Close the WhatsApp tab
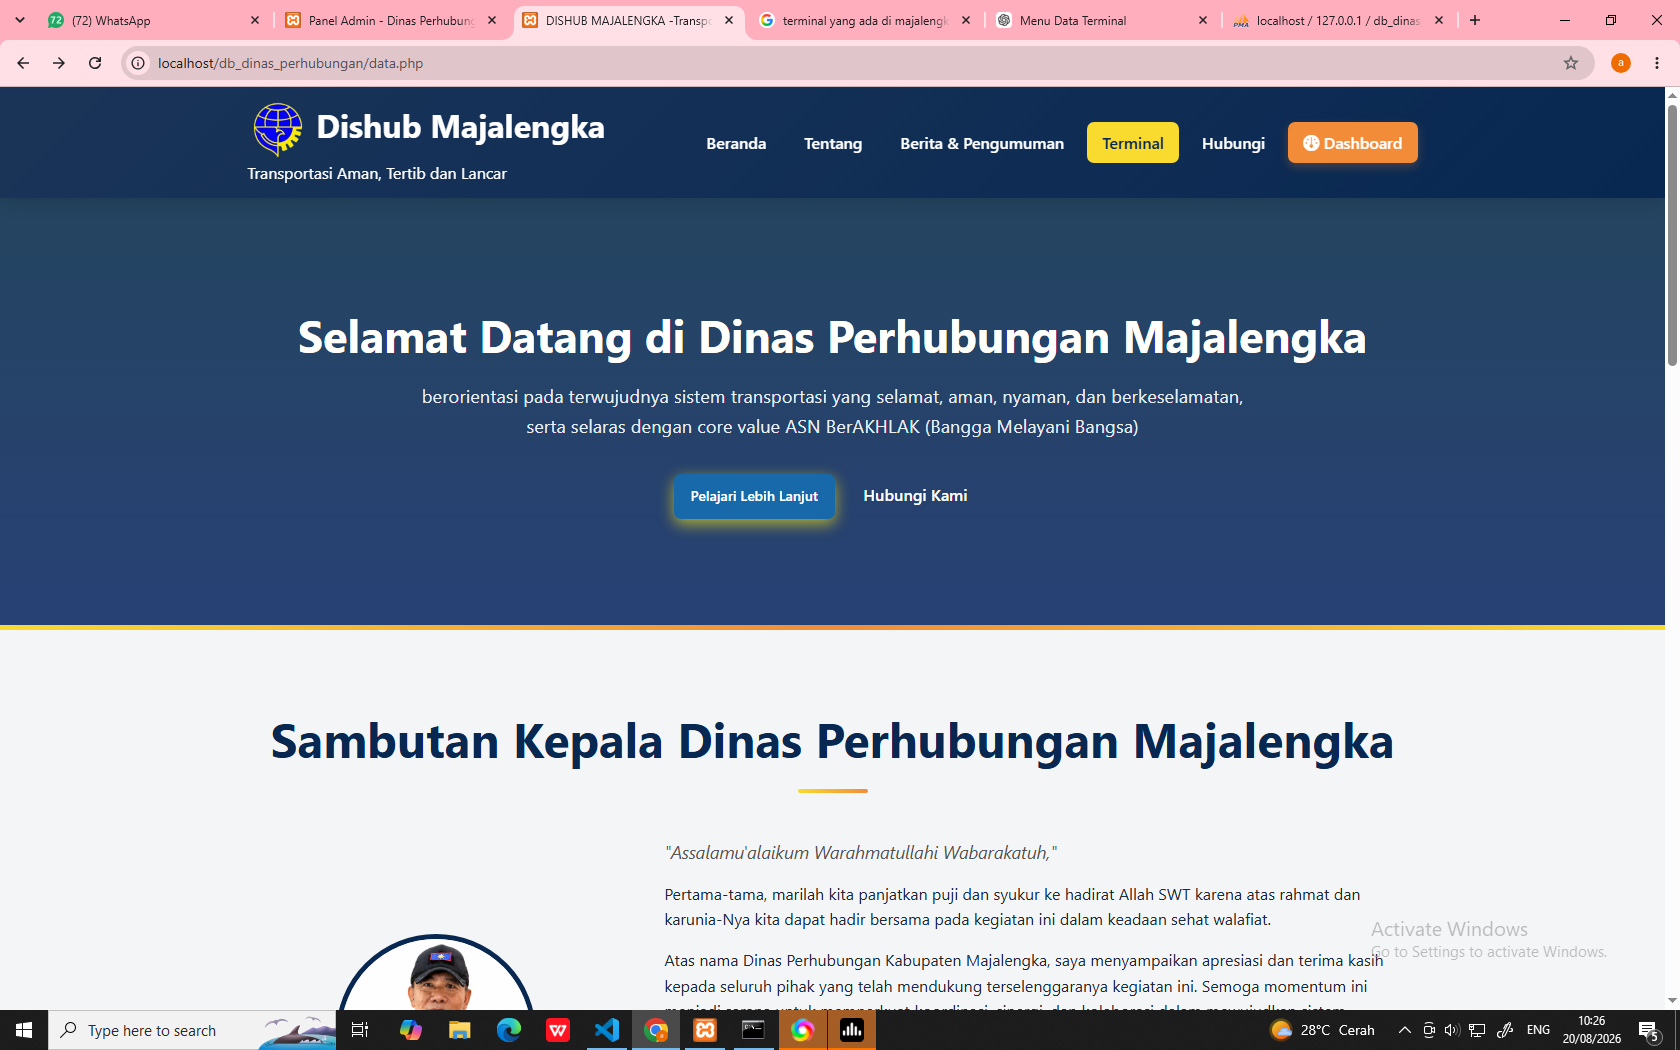Image resolution: width=1680 pixels, height=1050 pixels. 255,20
